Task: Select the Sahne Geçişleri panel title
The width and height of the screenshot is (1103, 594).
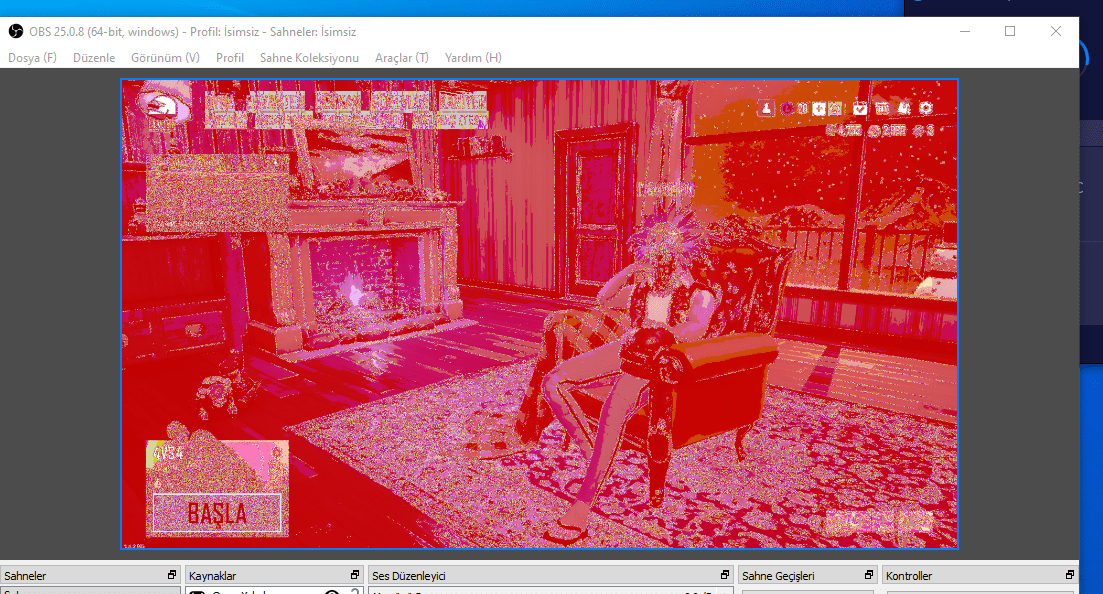Action: [x=778, y=576]
